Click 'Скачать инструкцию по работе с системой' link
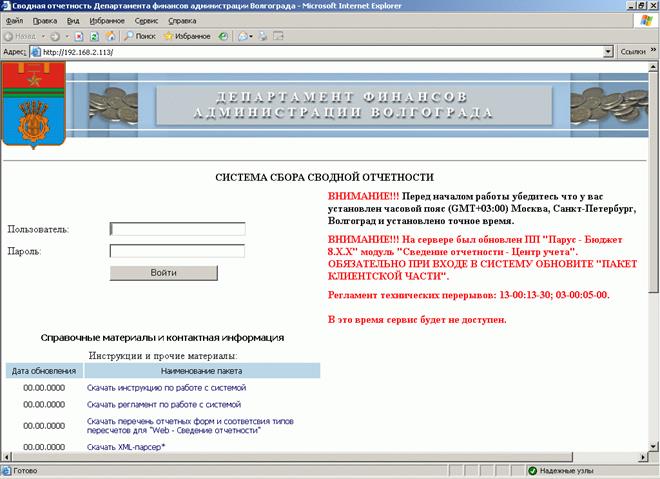660x479 pixels. click(166, 387)
